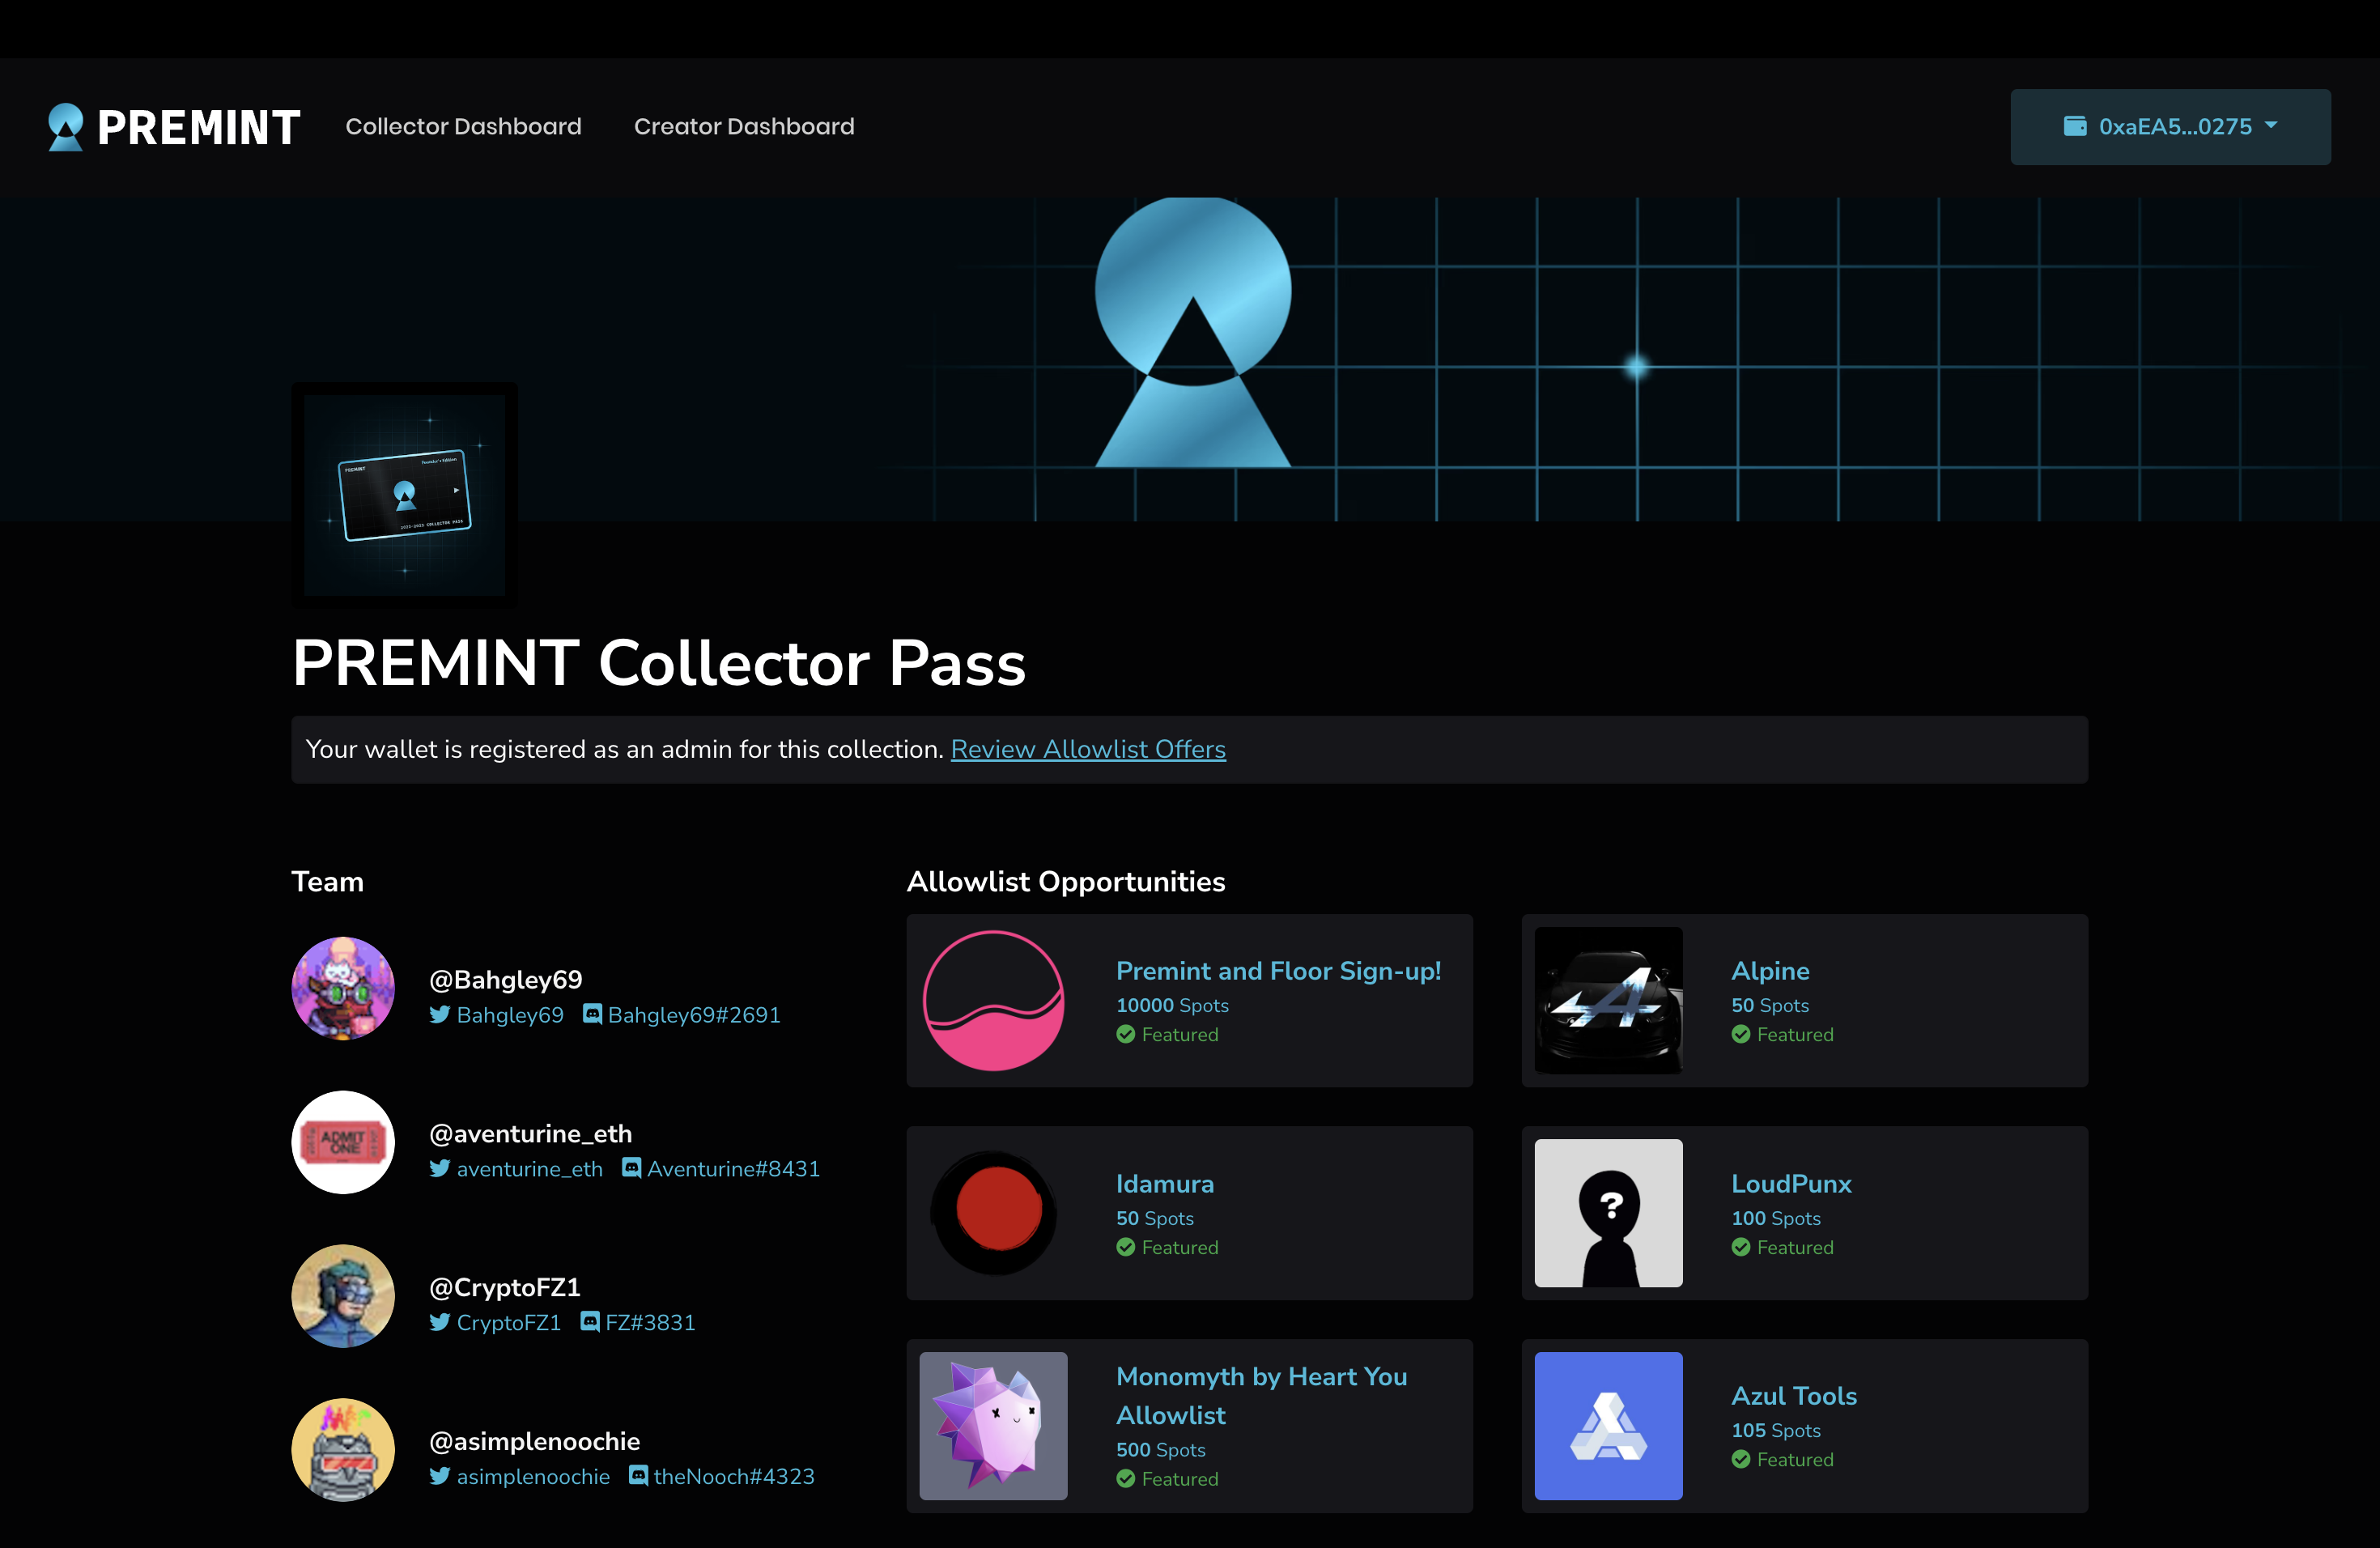Click the asimplenoochie avatar image
The width and height of the screenshot is (2380, 1548).
tap(343, 1450)
